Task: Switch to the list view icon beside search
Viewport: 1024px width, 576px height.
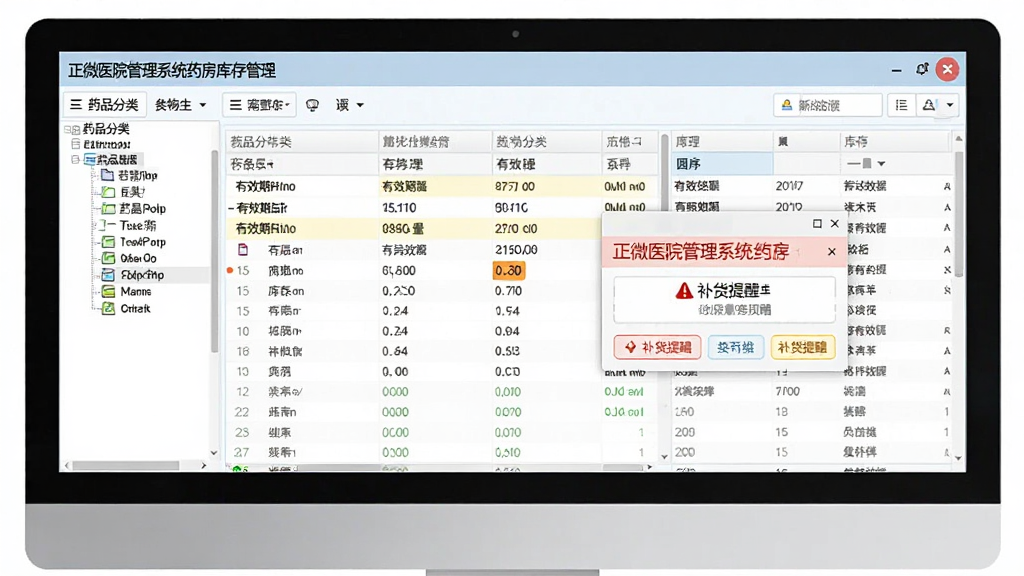Action: (x=901, y=105)
